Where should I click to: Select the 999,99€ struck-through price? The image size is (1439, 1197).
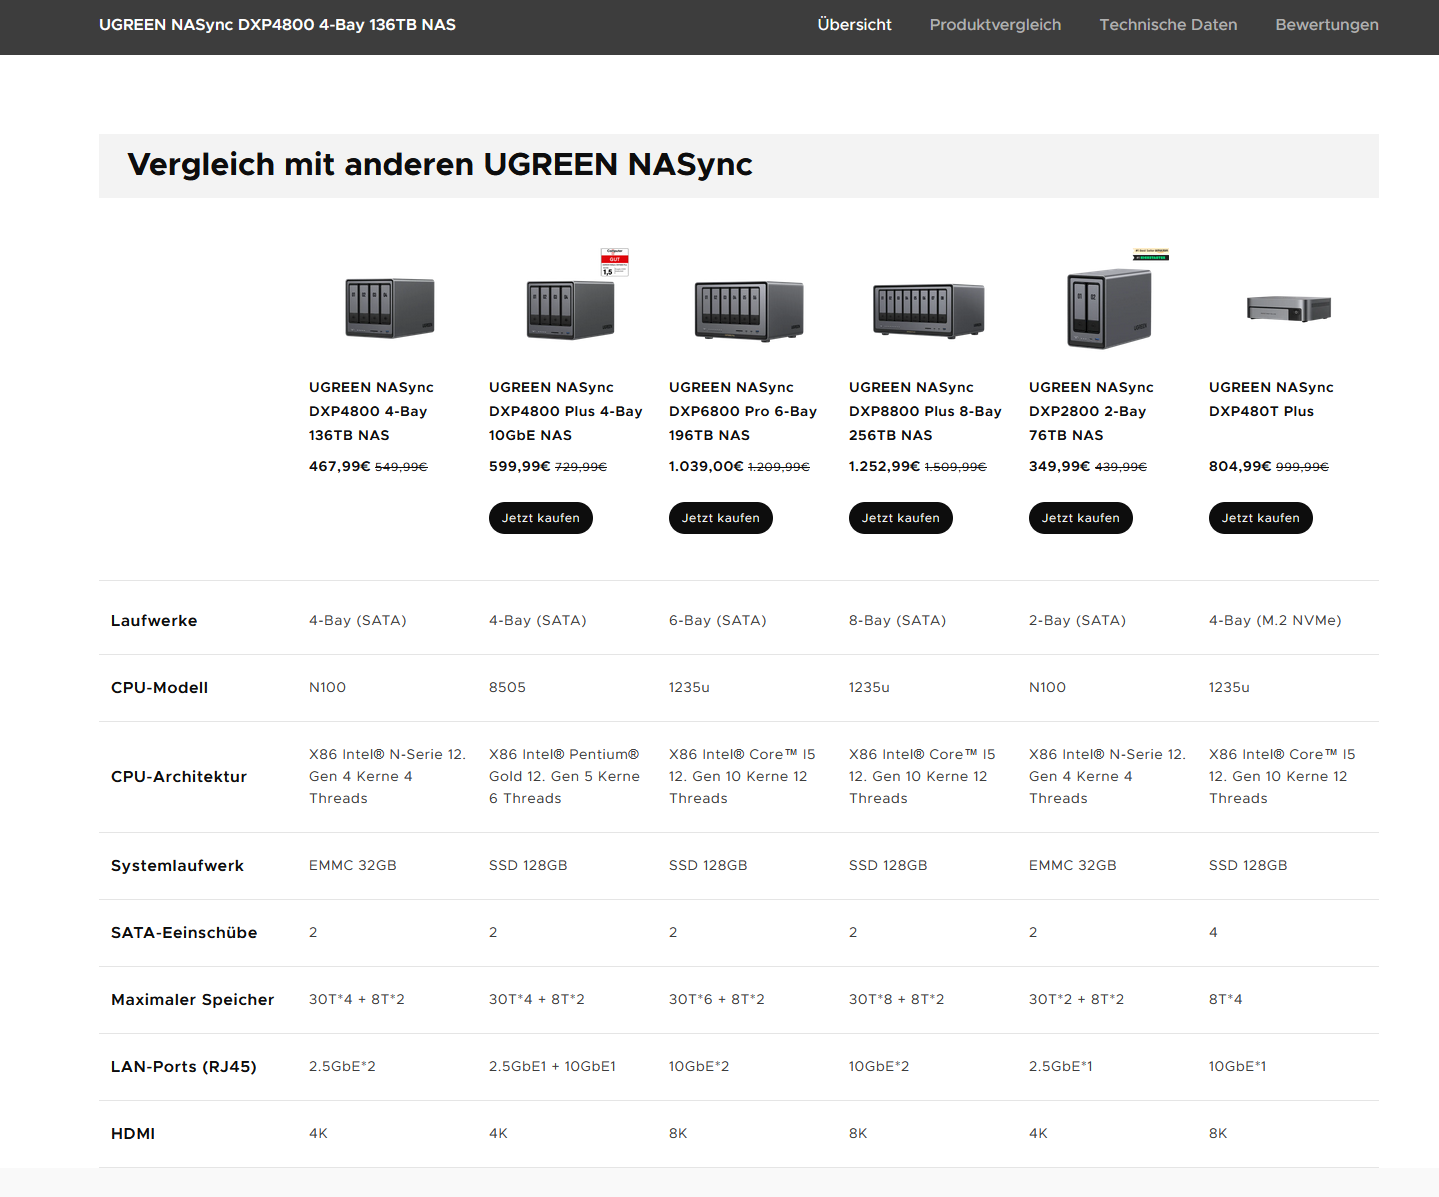pyautogui.click(x=1302, y=467)
